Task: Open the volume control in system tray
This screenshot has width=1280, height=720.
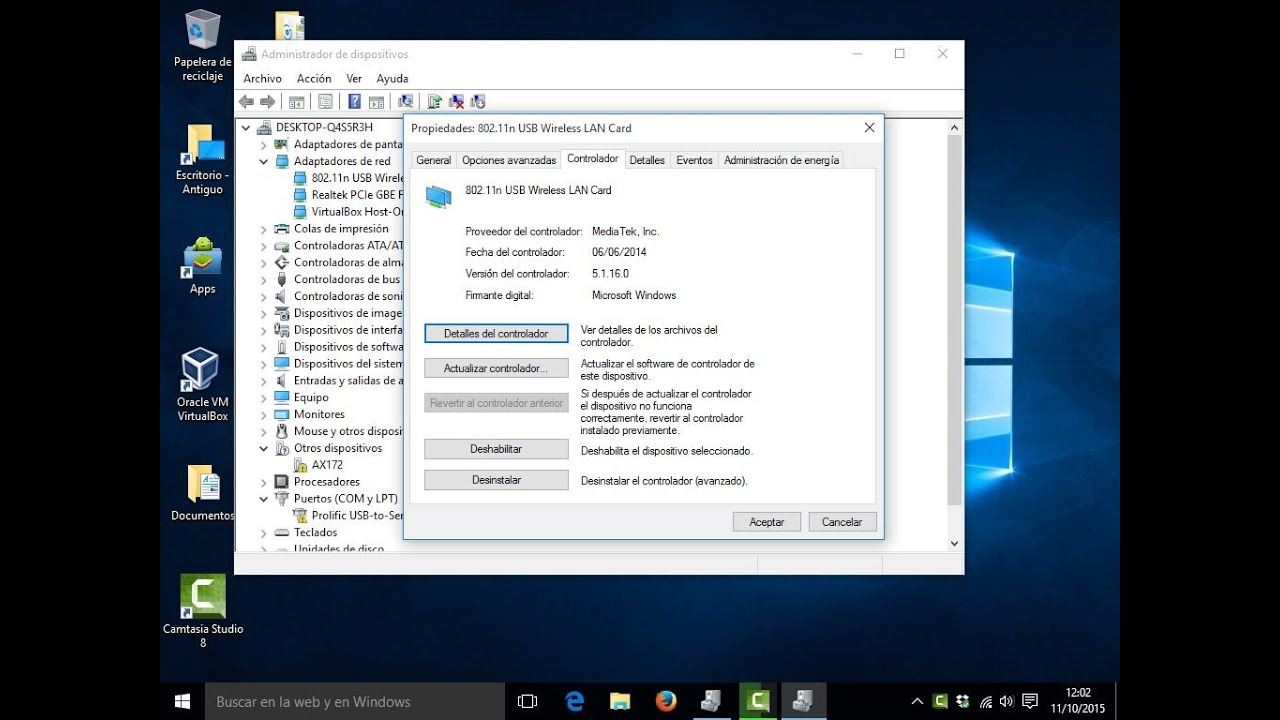Action: (x=1006, y=702)
